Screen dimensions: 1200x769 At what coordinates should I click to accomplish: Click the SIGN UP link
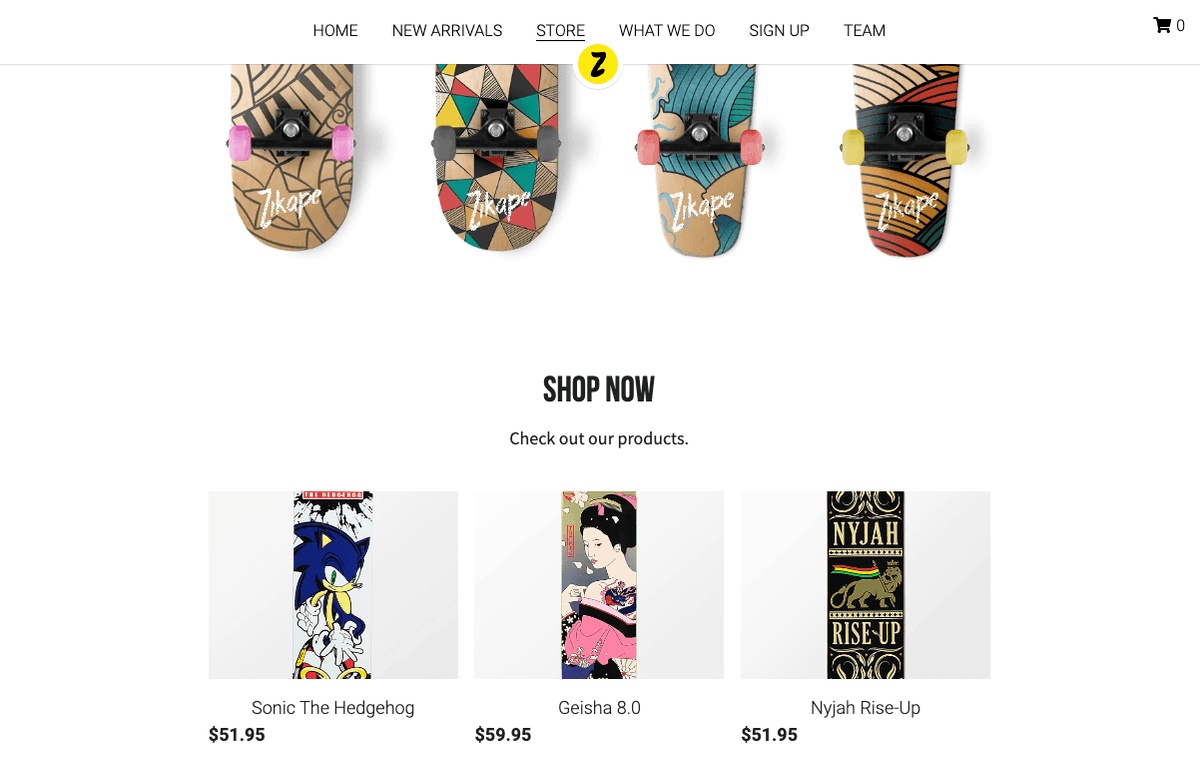779,31
